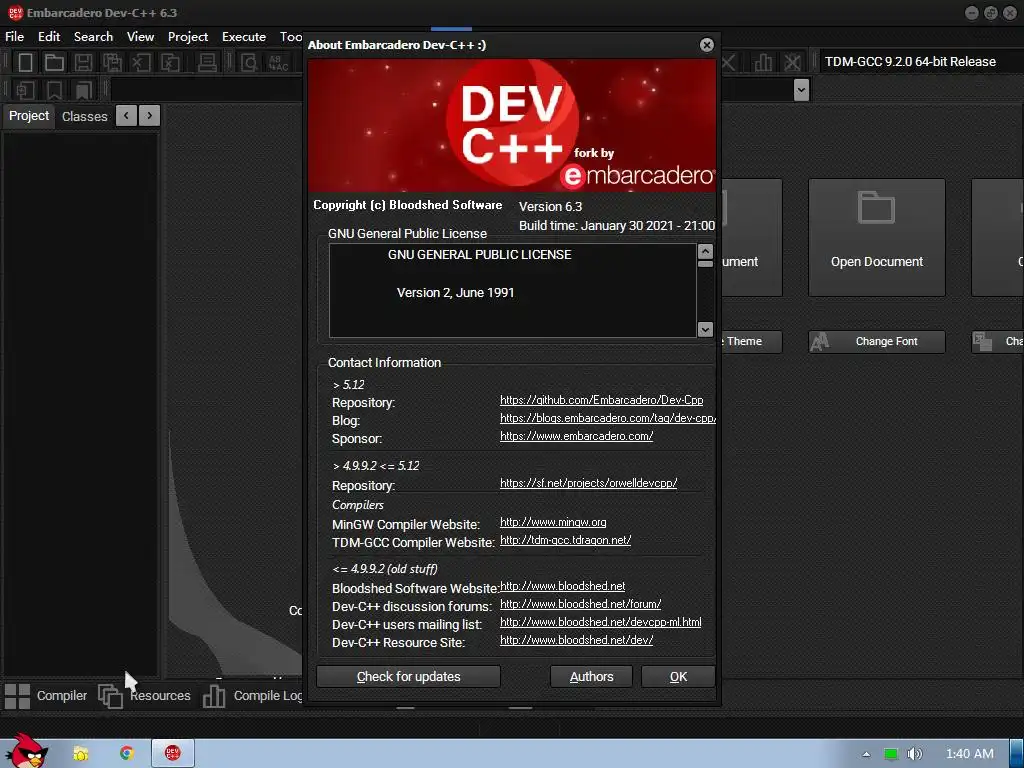The image size is (1024, 768).
Task: Close the About Embarcadero Dev-C++ dialog
Action: point(707,44)
